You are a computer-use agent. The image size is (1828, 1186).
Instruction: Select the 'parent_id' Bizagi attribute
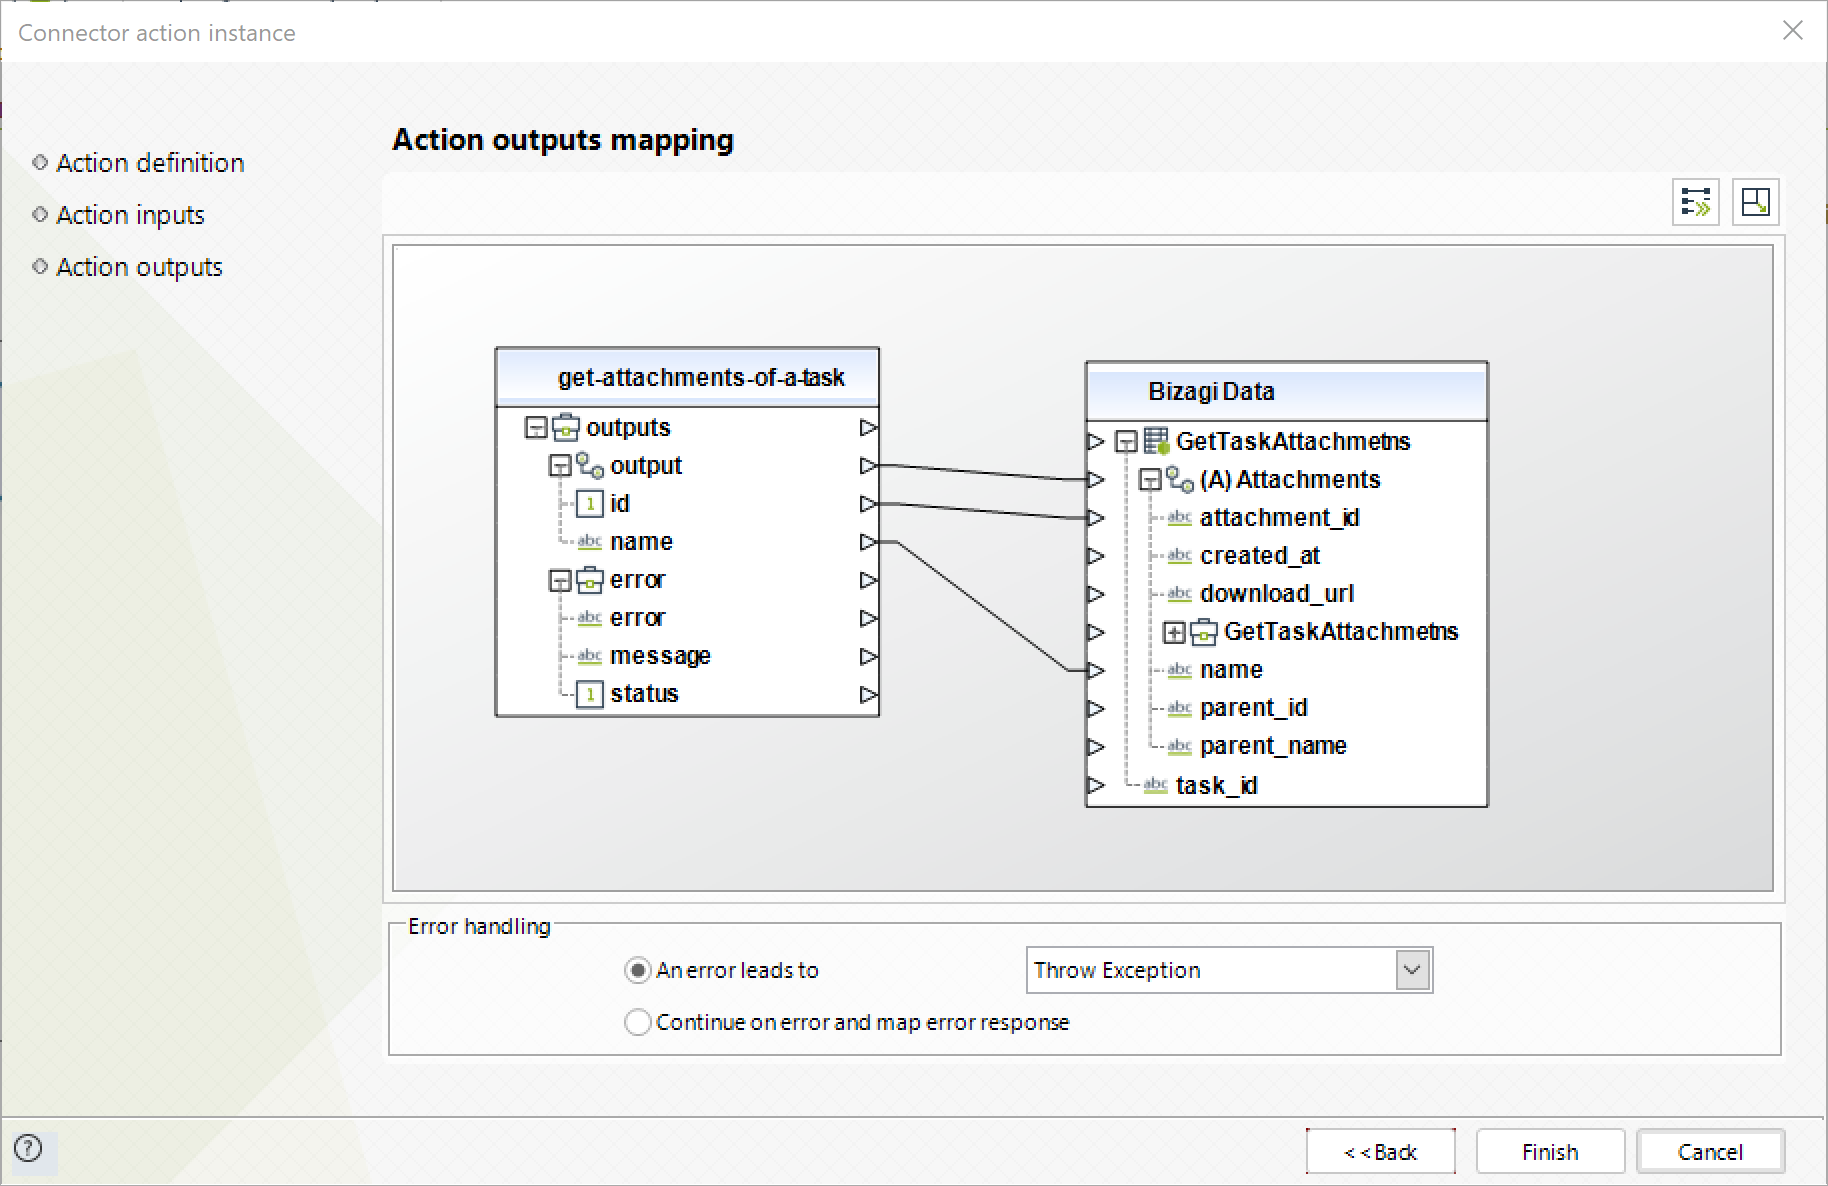[1254, 708]
